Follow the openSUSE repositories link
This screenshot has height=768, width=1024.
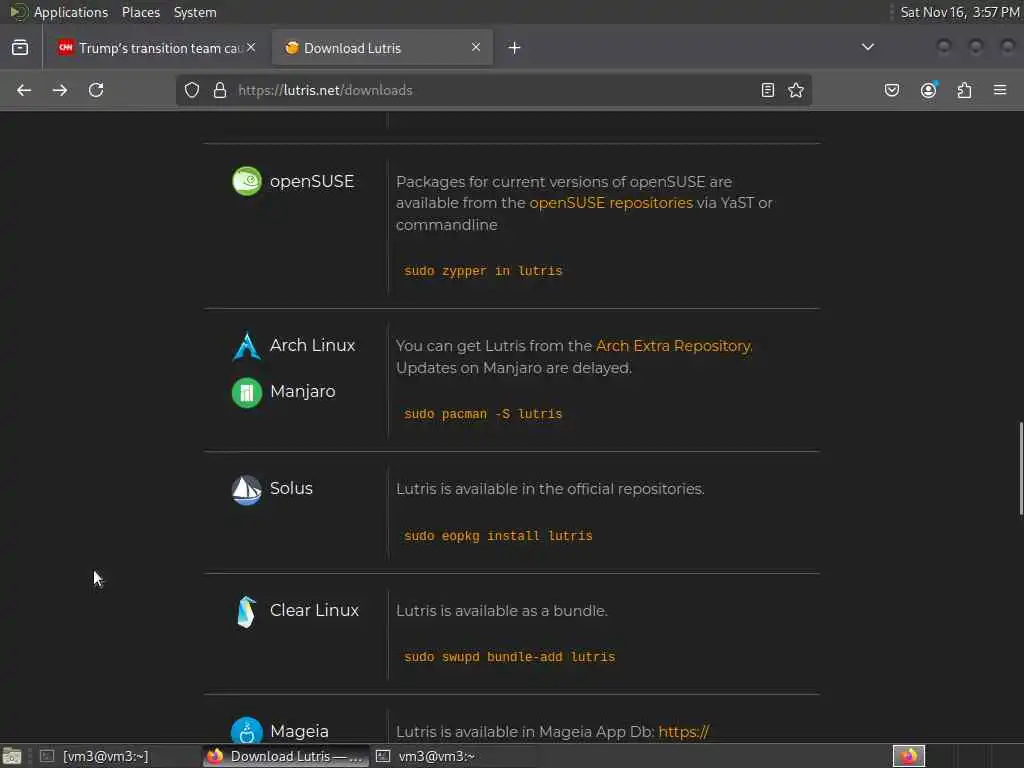pos(611,203)
